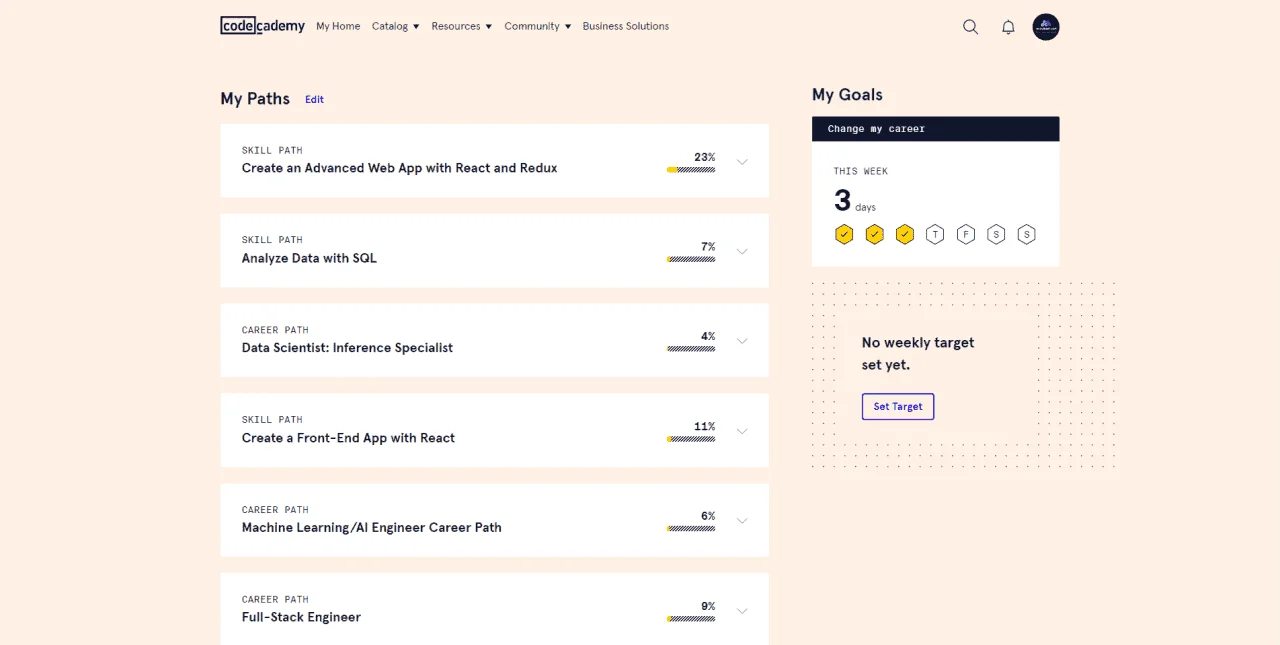Click the 'My Goals' heading
1280x645 pixels.
pyautogui.click(x=847, y=95)
